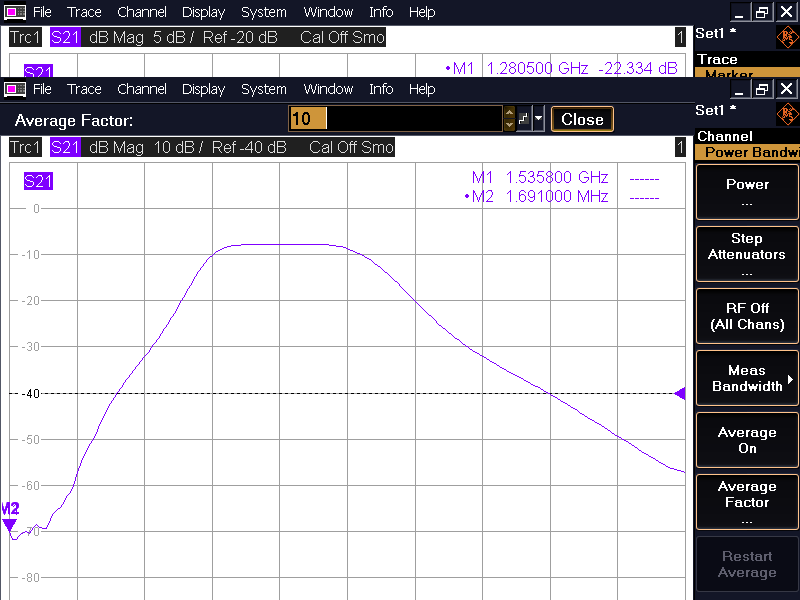The width and height of the screenshot is (800, 600).
Task: Increase Average Factor with the up arrow
Action: (x=509, y=113)
